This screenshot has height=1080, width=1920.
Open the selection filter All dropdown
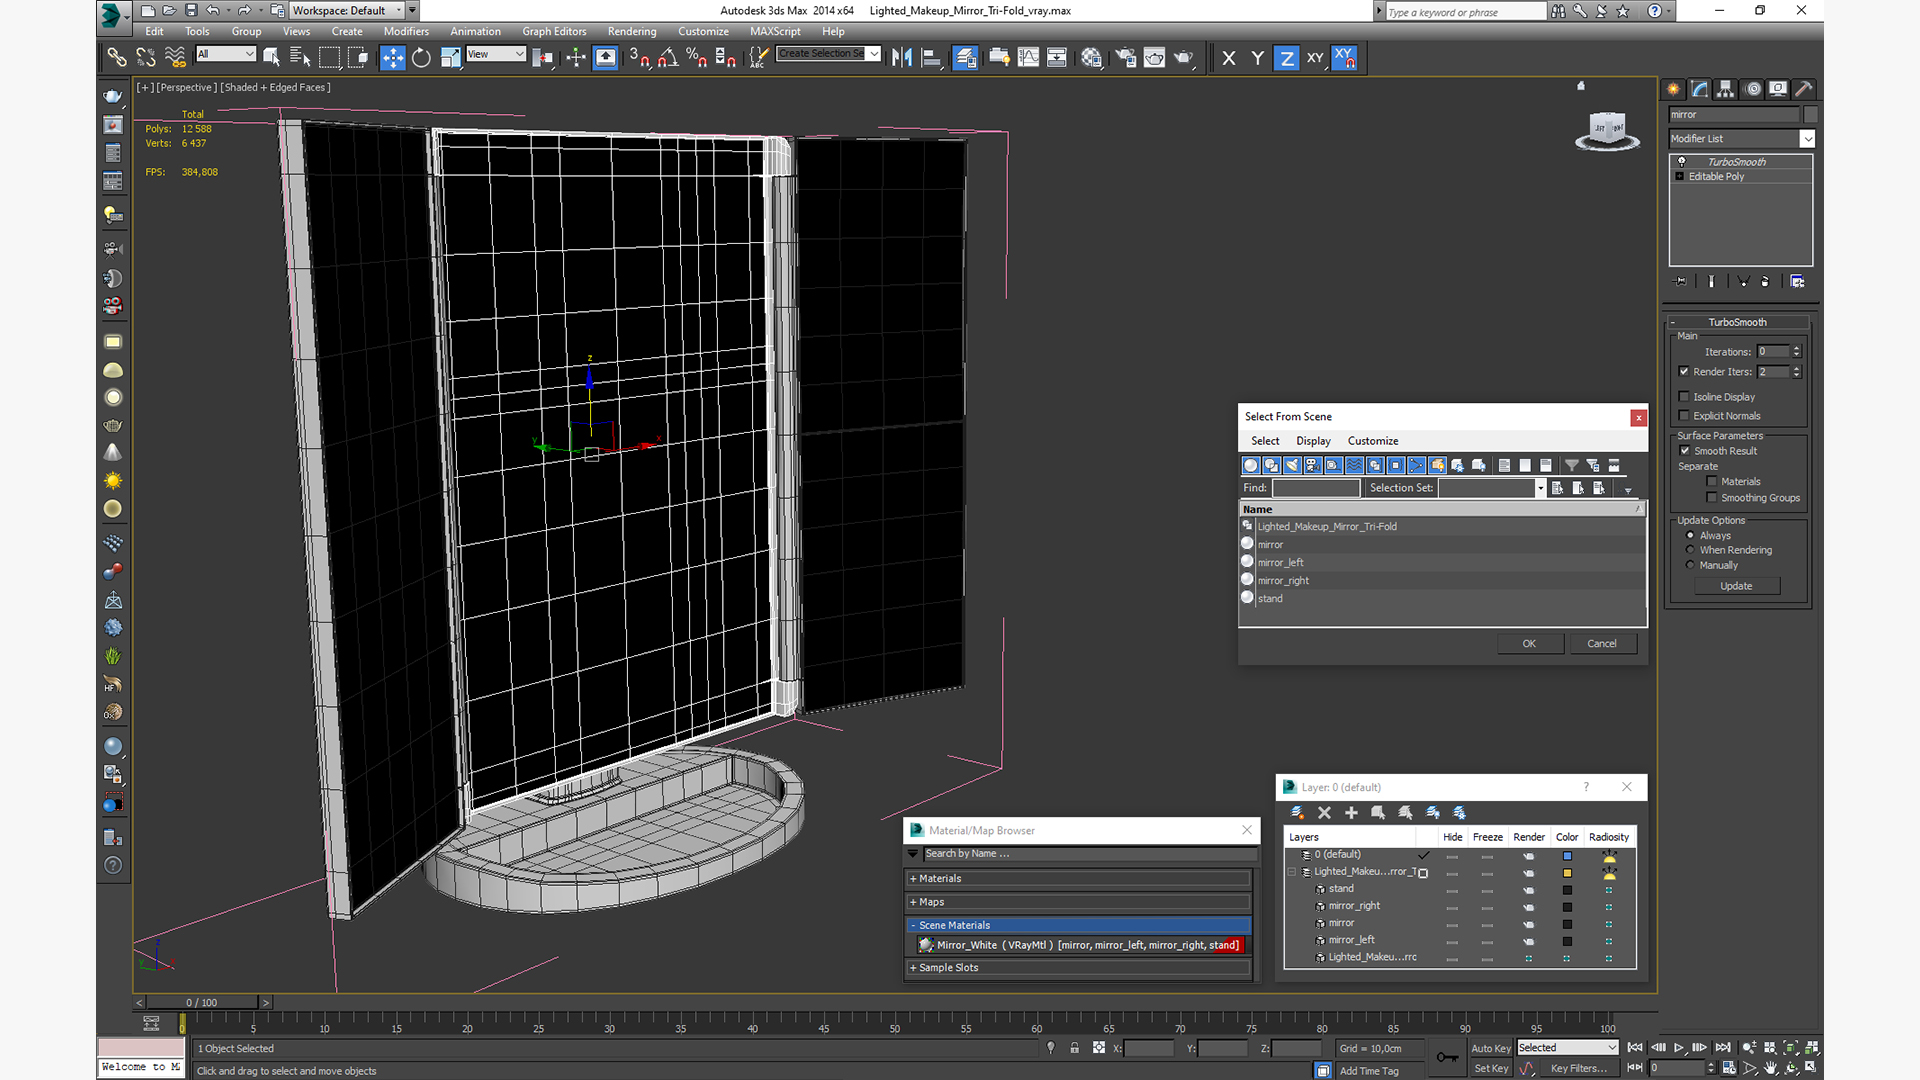point(226,54)
